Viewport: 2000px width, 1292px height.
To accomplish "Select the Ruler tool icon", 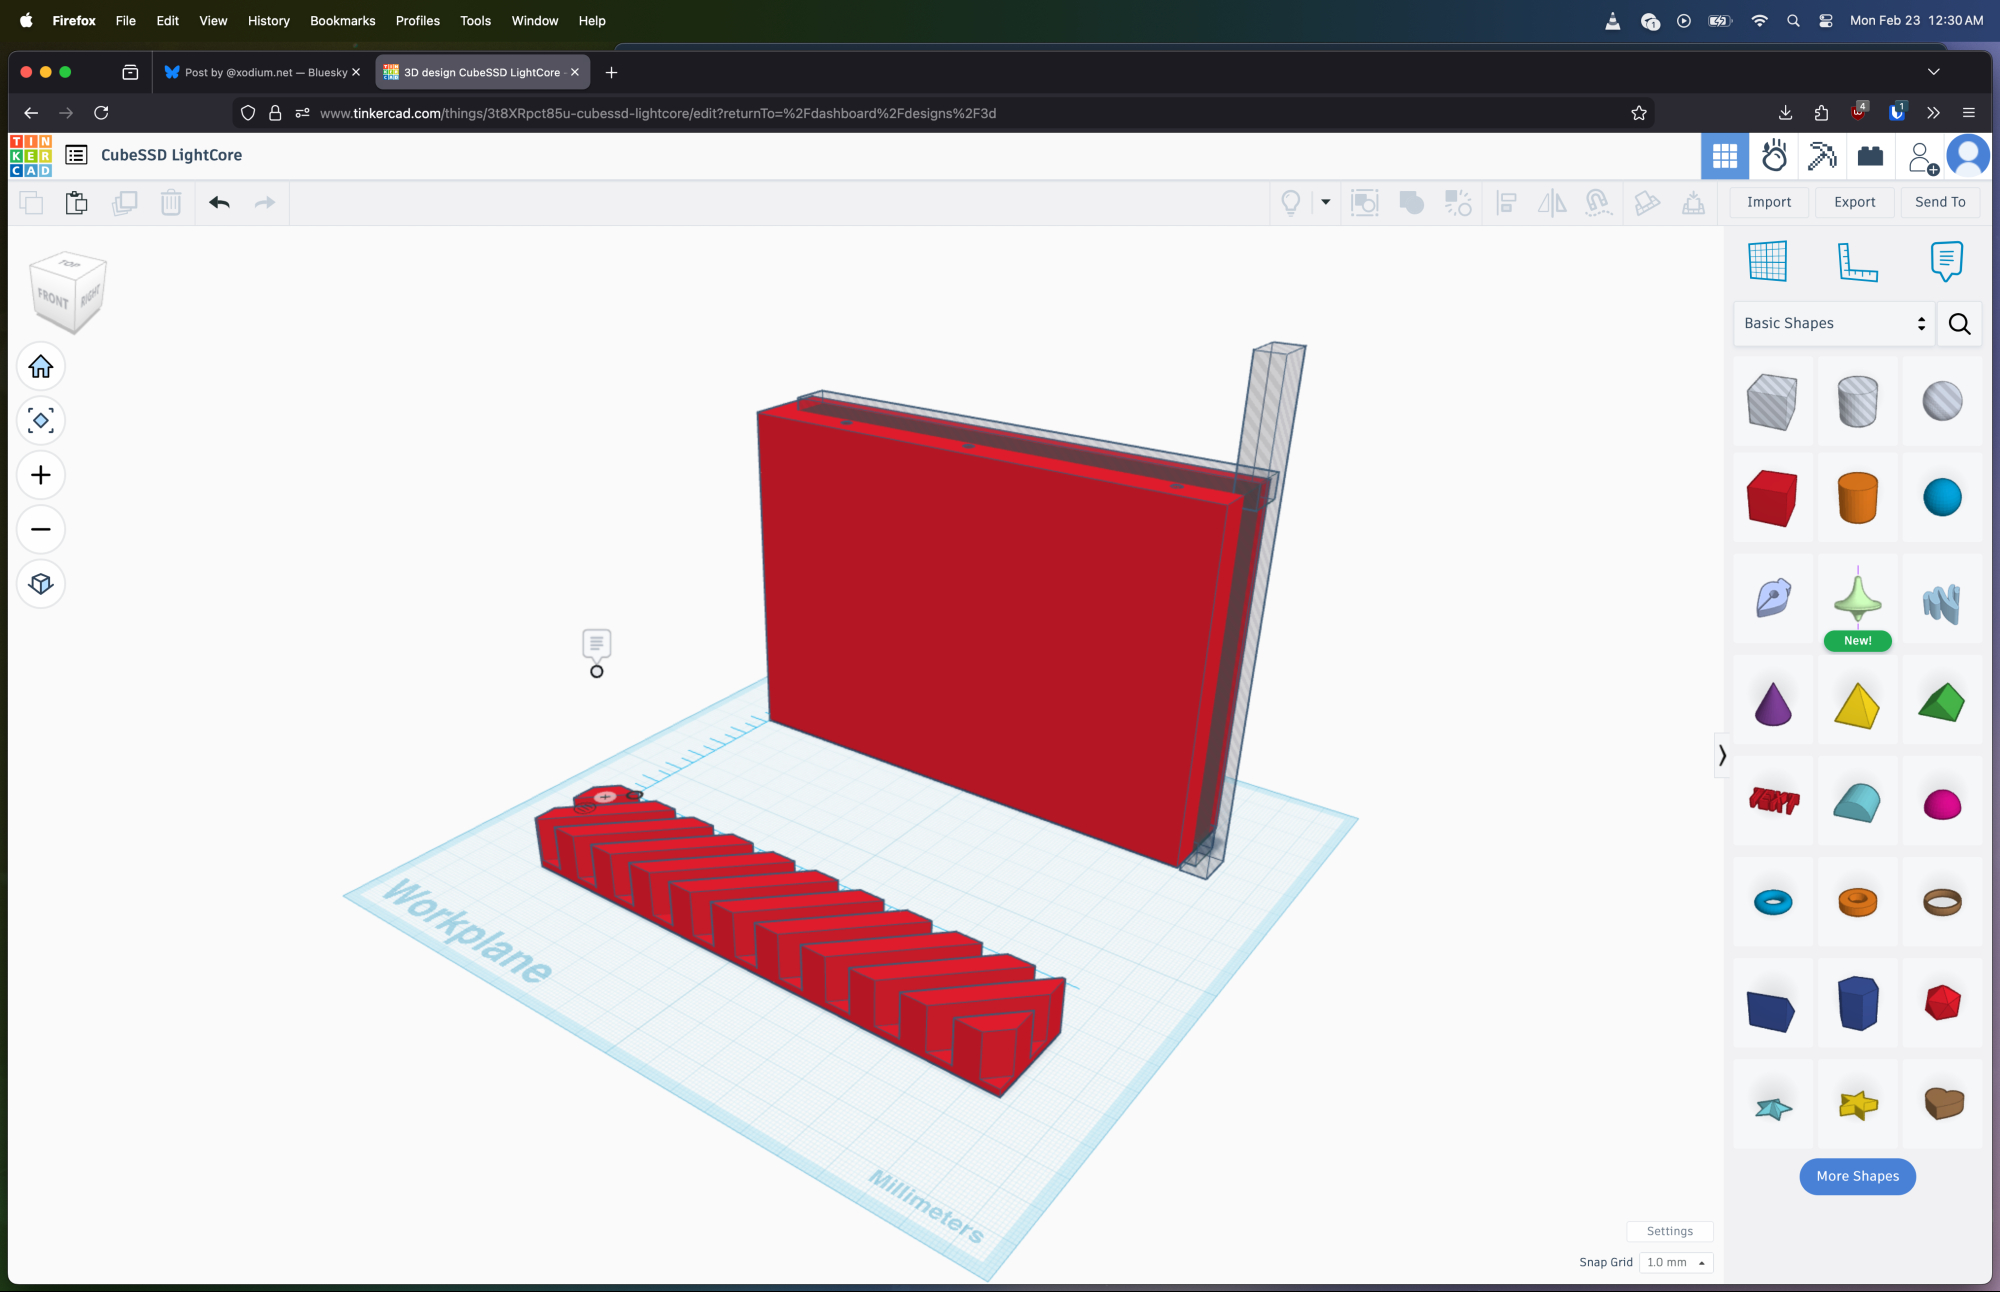I will click(1857, 261).
